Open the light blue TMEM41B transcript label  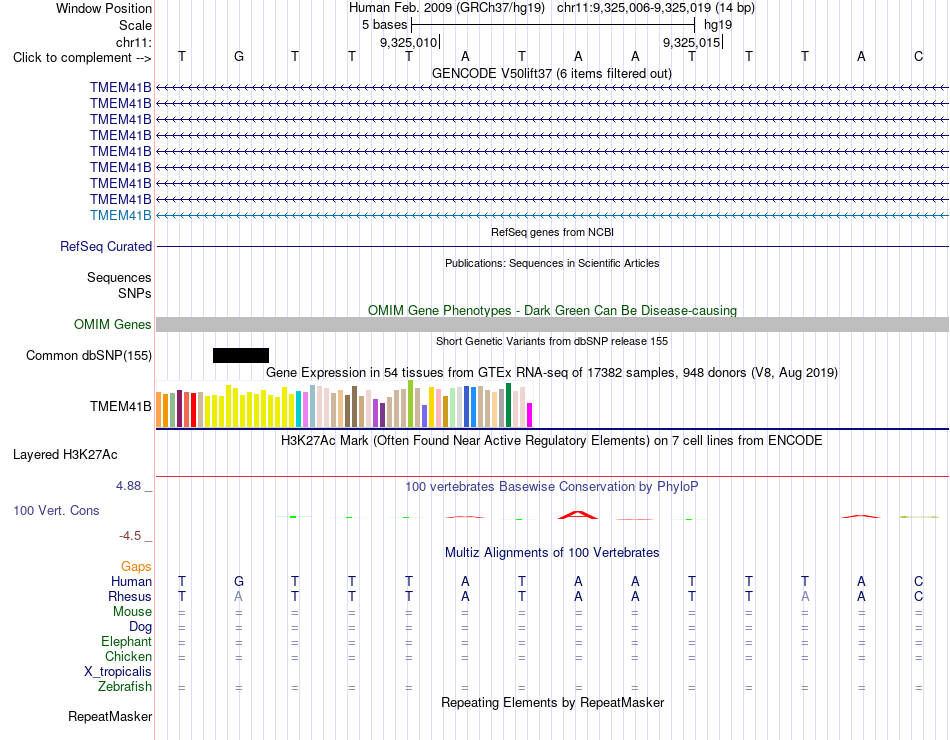[121, 215]
